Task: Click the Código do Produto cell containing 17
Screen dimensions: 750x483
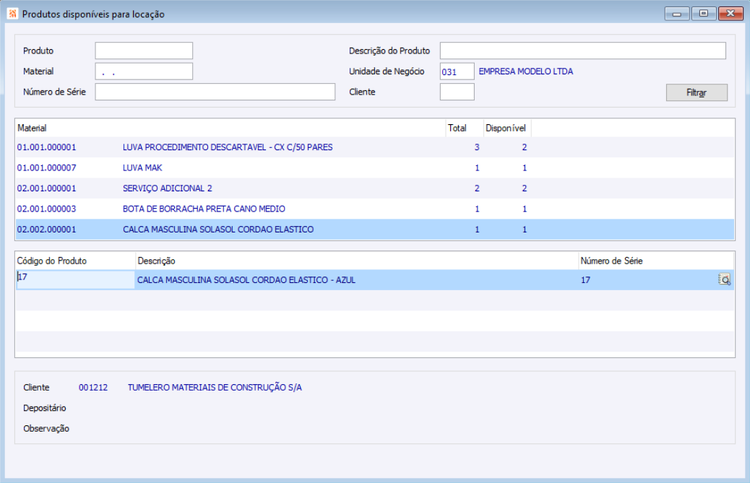Action: (x=76, y=280)
